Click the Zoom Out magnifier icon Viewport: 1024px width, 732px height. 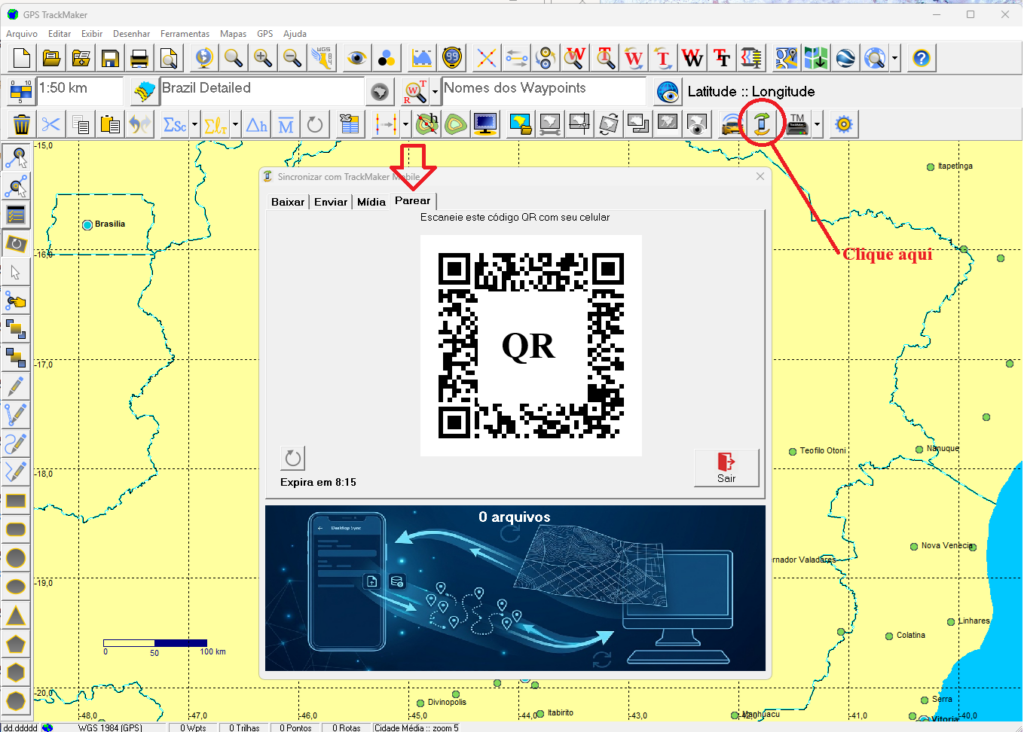point(292,58)
